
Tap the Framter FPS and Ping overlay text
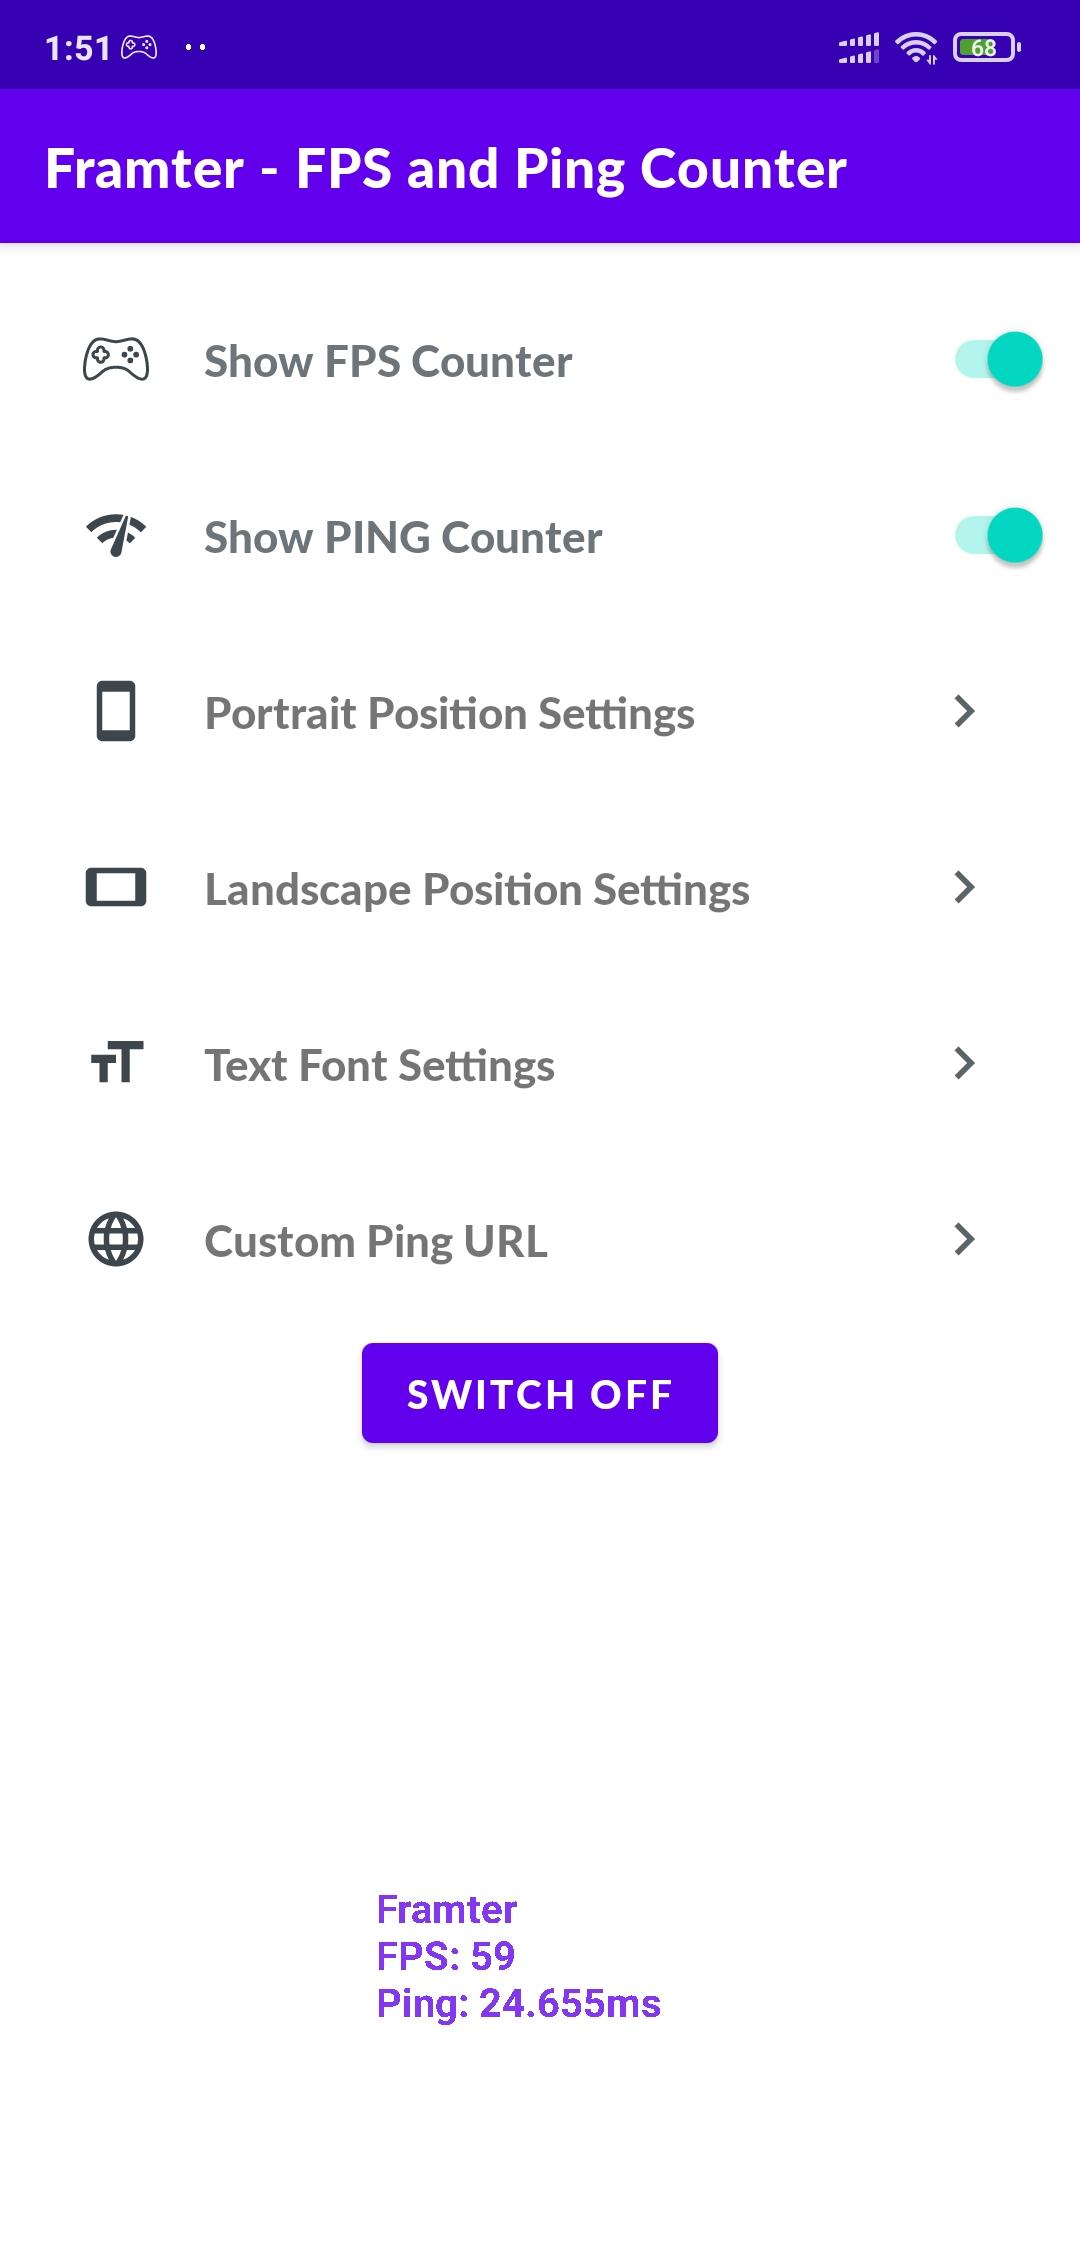pyautogui.click(x=518, y=1956)
